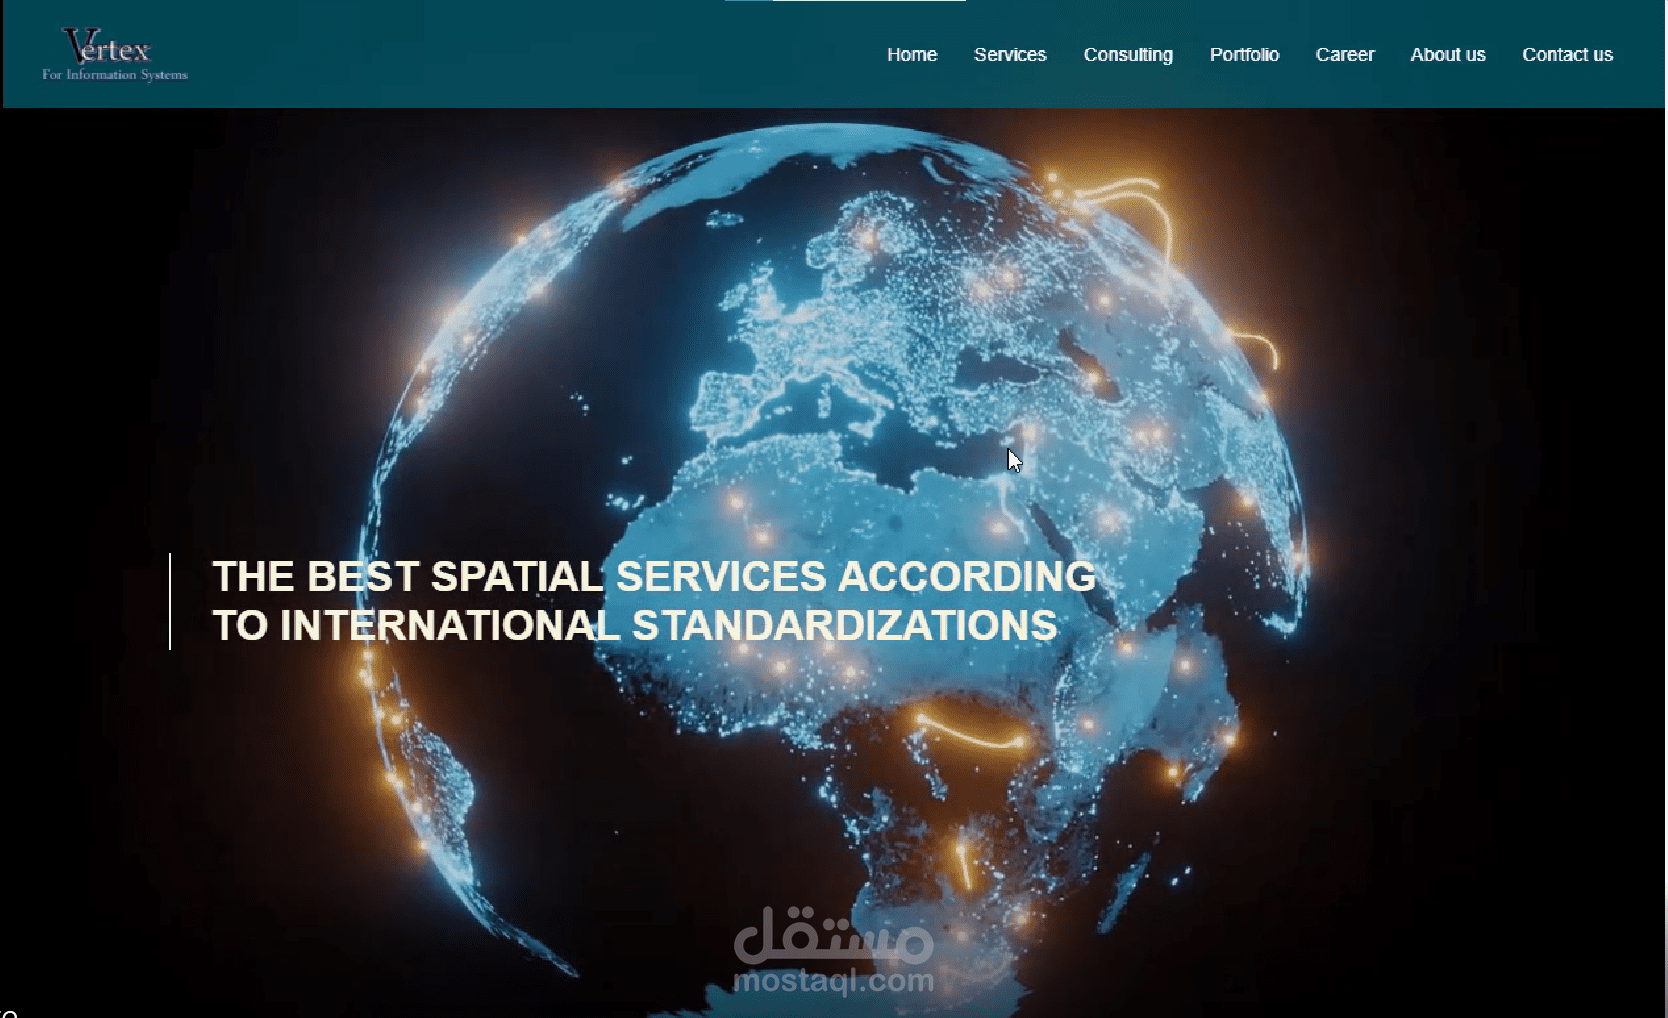This screenshot has width=1668, height=1018.
Task: Navigate to the Portfolio section
Action: [x=1244, y=55]
